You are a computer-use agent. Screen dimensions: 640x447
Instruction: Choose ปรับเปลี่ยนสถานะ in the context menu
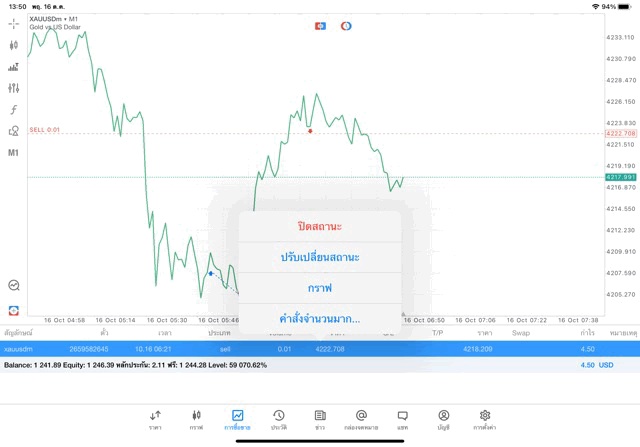320,257
